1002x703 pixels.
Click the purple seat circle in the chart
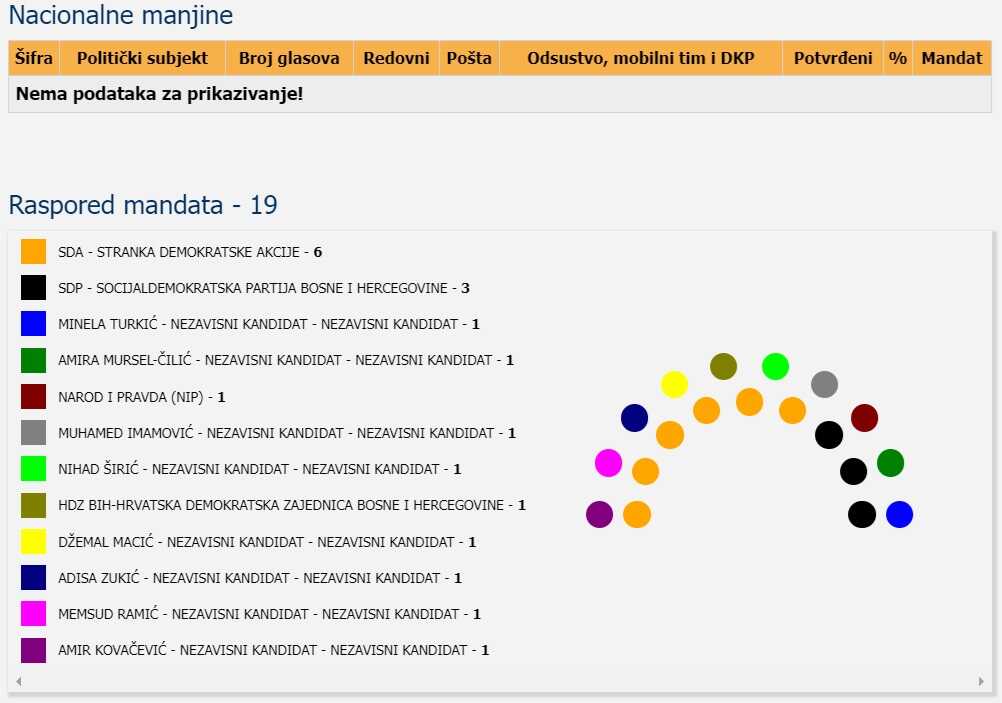(599, 514)
